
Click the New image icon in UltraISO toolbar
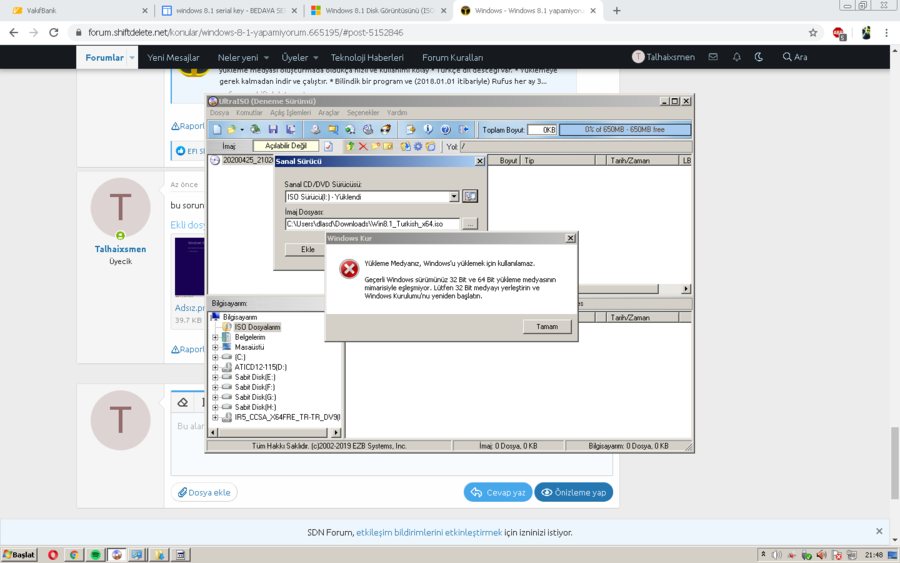(x=217, y=130)
